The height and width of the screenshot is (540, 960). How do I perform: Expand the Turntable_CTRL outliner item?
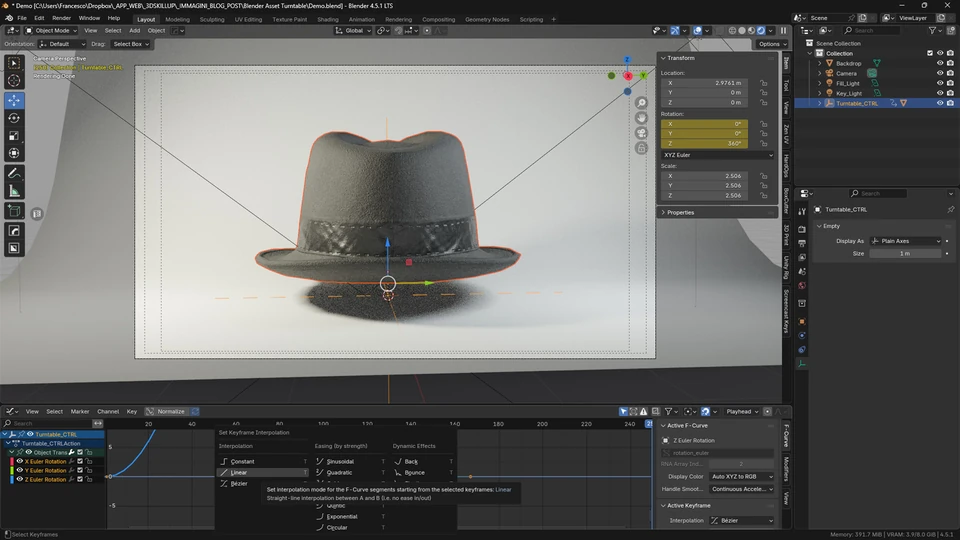coord(820,103)
